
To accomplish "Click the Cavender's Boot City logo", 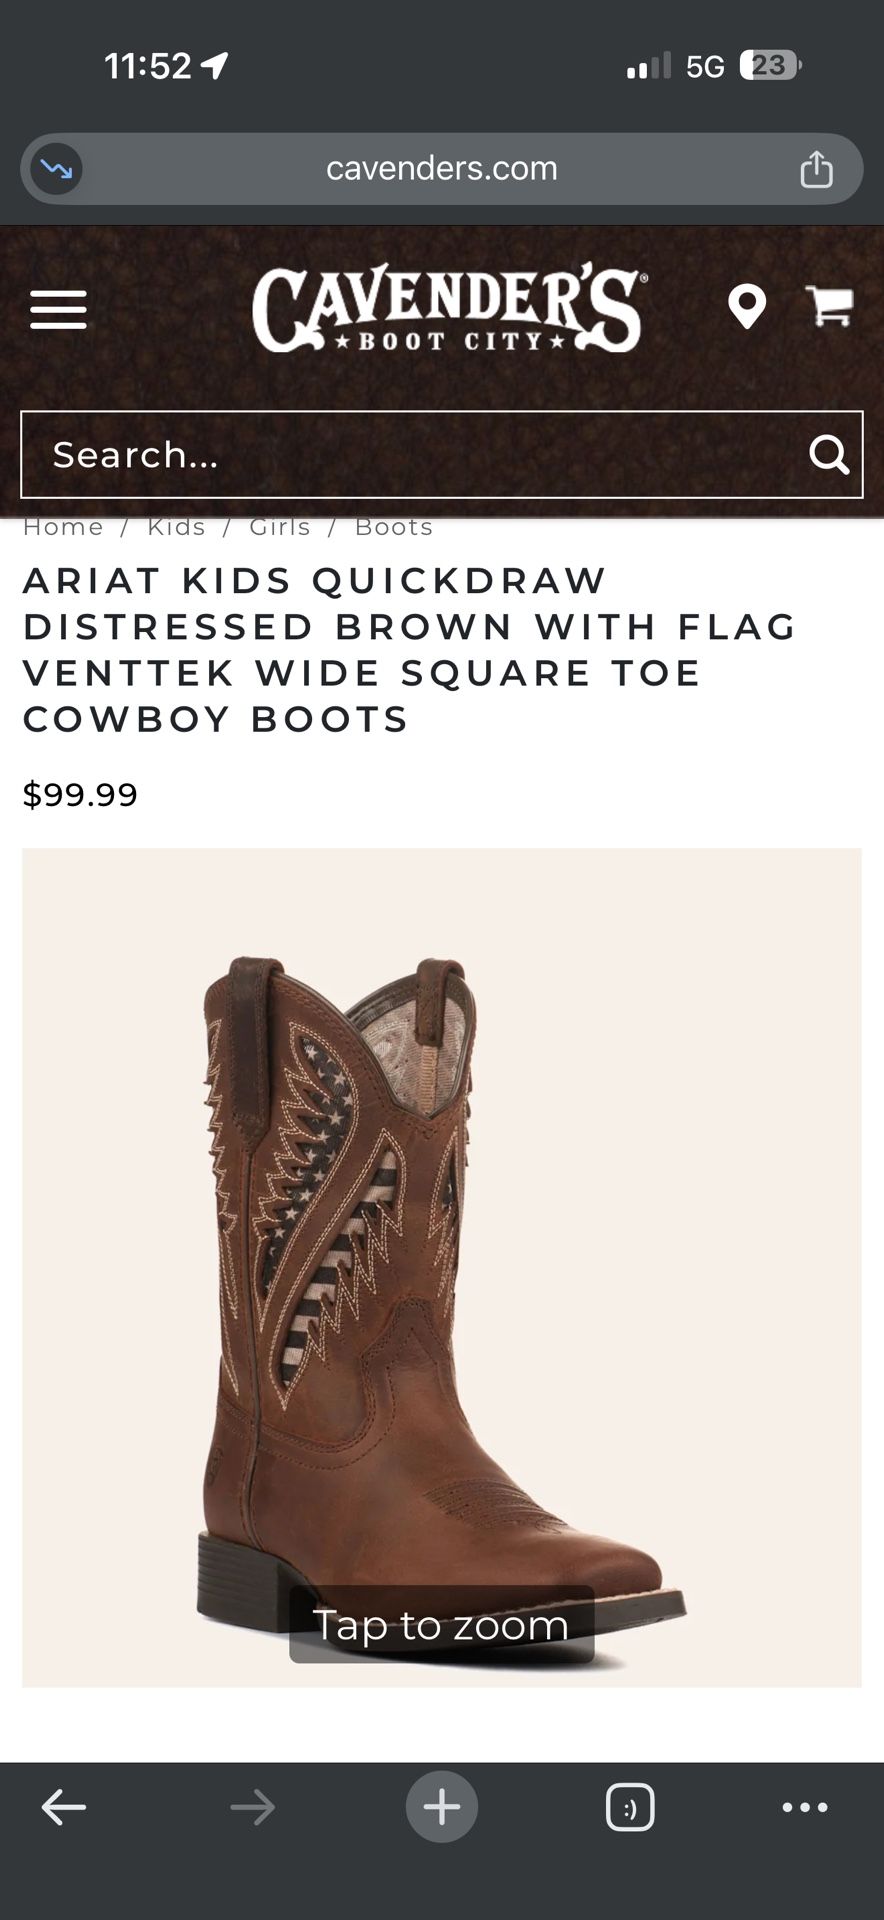I will click(x=449, y=307).
